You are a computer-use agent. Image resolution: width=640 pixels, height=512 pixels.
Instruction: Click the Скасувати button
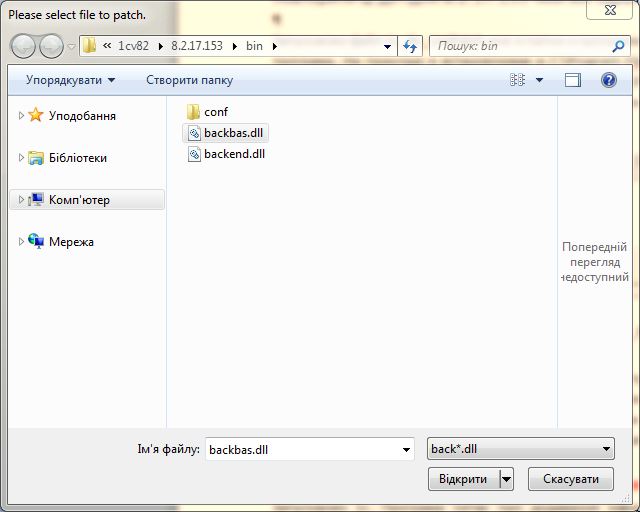571,479
